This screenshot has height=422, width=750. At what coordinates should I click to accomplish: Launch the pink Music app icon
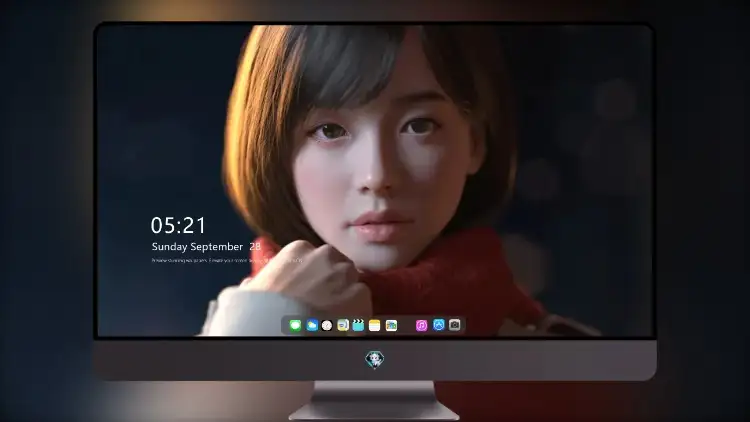[x=421, y=325]
